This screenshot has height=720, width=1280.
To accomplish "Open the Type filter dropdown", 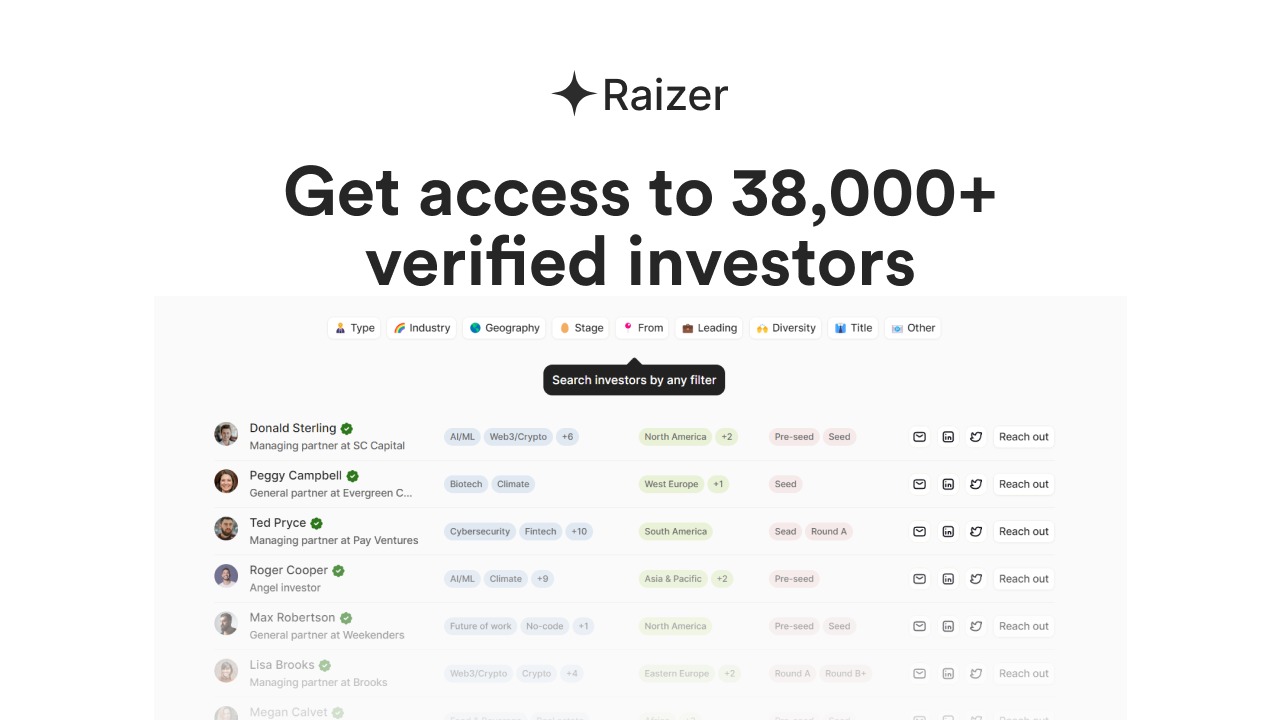I will click(354, 328).
